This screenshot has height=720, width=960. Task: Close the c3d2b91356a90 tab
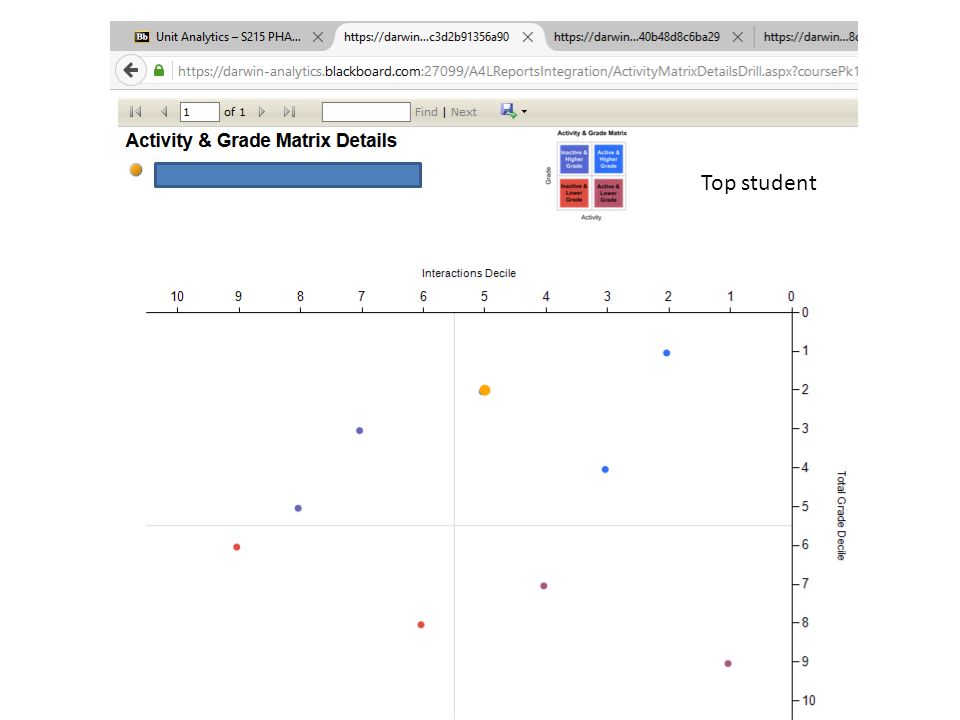[x=527, y=37]
